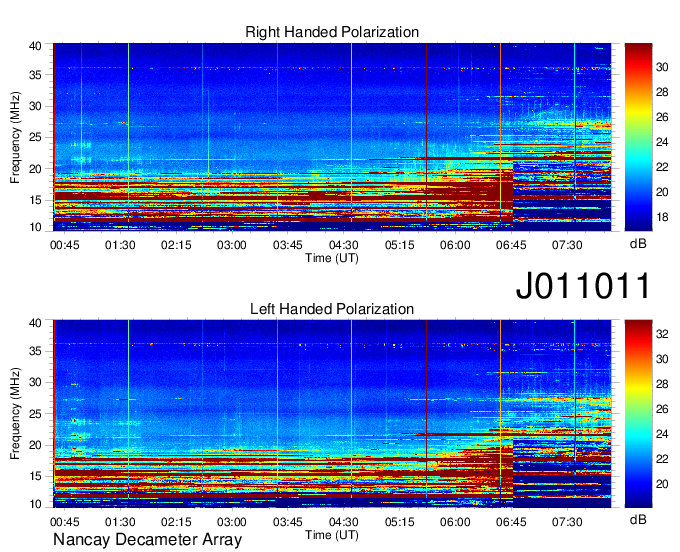Click the "15" frequency tick of Right Handed plot
The height and width of the screenshot is (552, 680).
coord(35,200)
